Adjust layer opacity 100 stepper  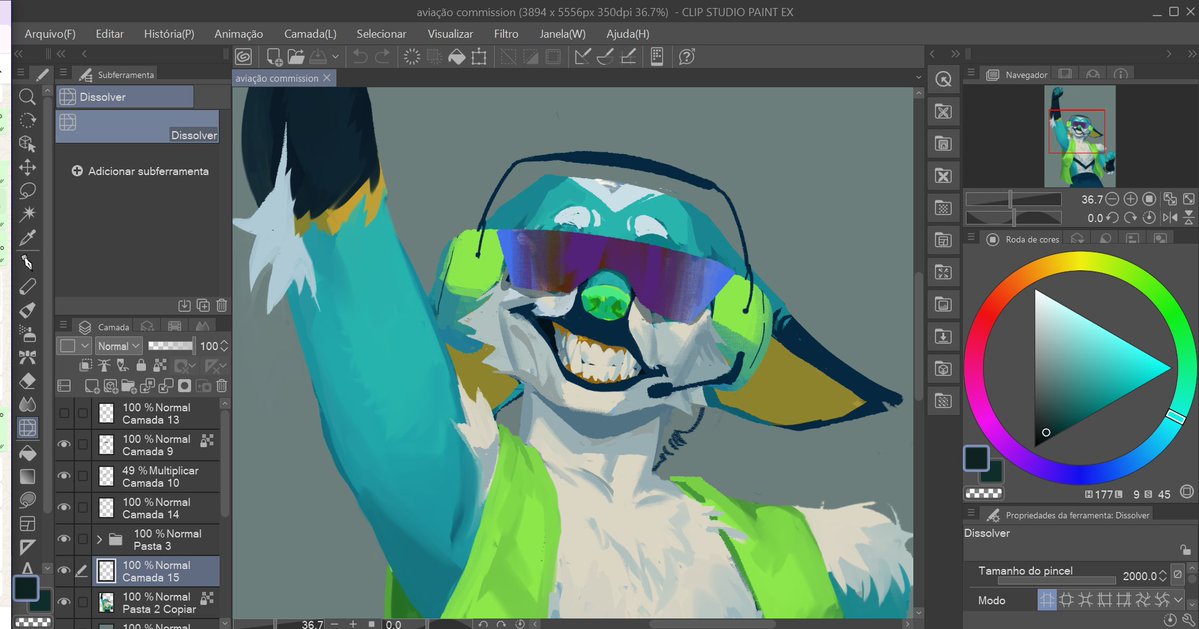224,346
